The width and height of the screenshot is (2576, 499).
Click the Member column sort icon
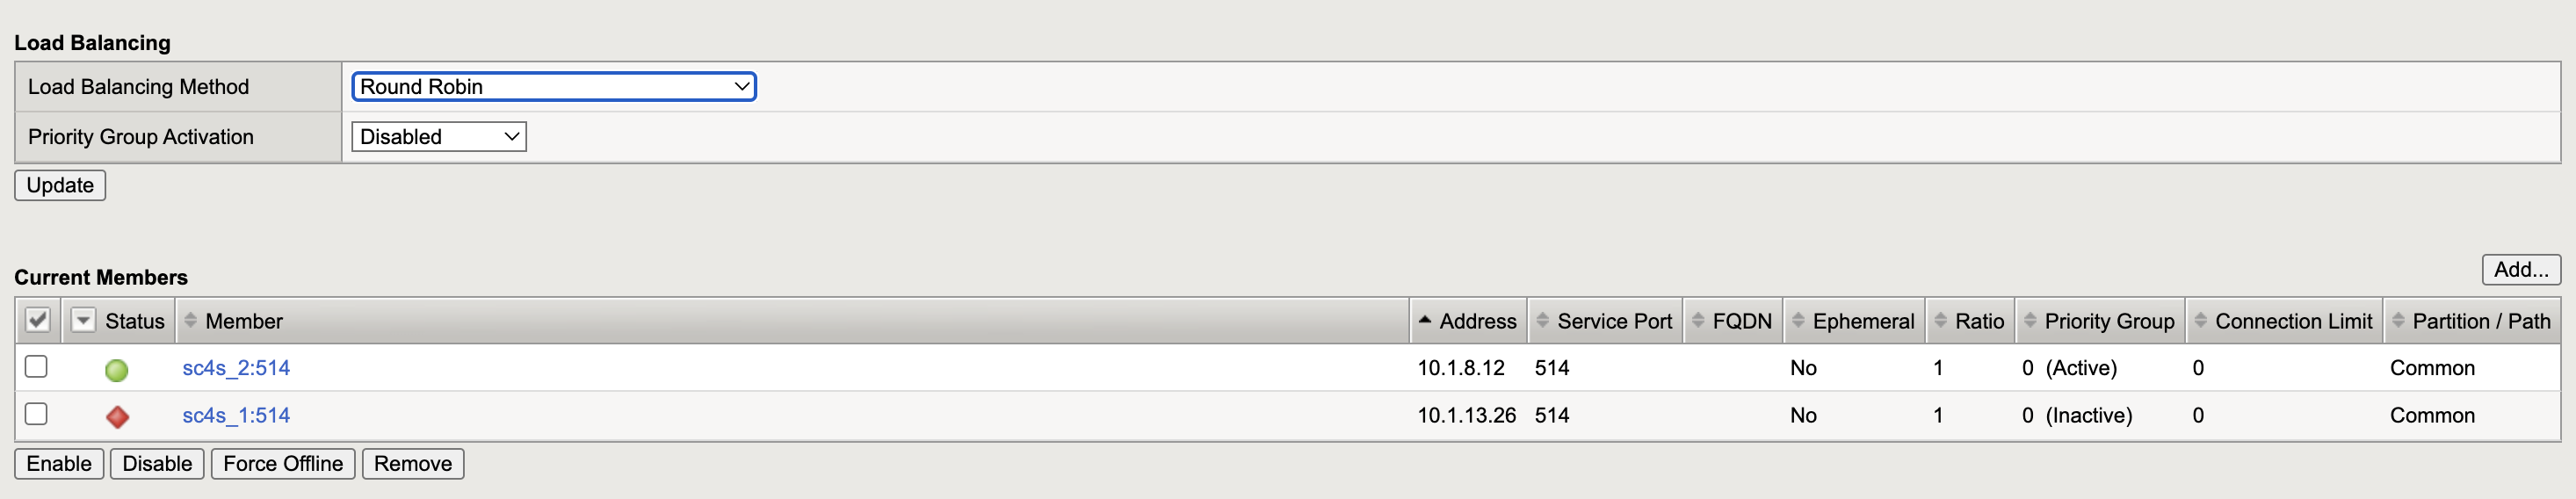191,321
